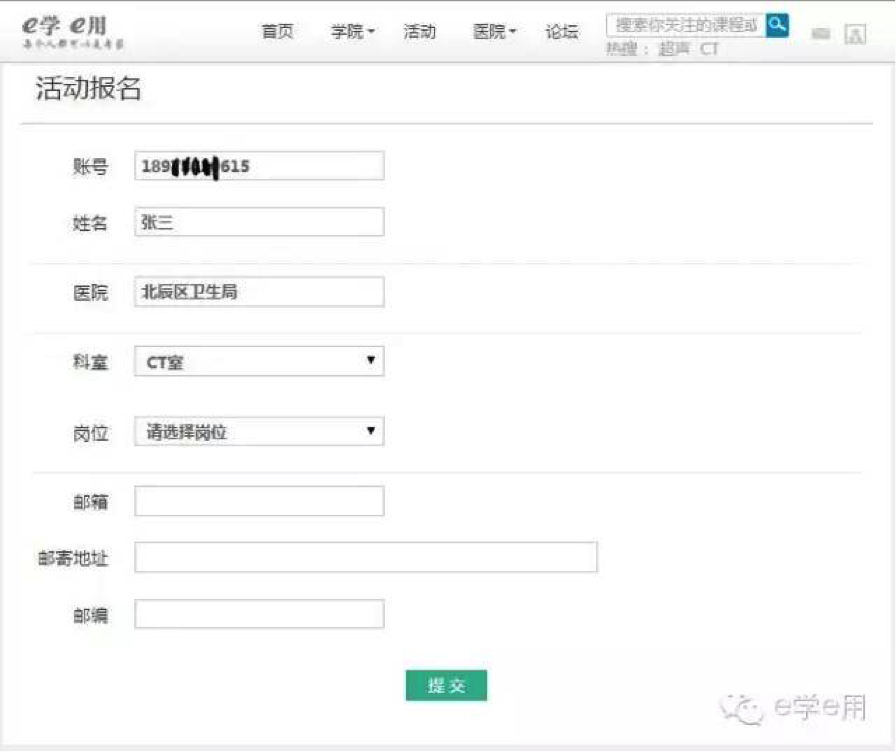Click the user profile icon at top right

point(855,34)
